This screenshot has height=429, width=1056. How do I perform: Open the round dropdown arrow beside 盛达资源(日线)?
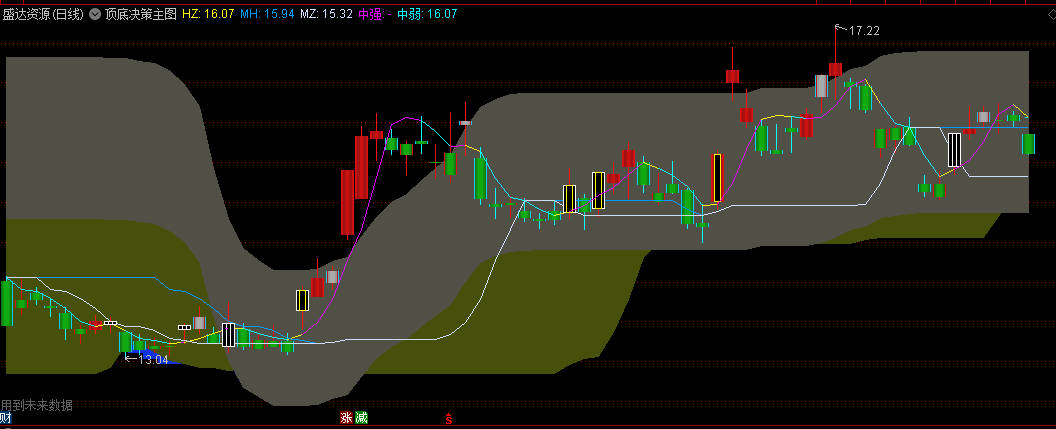(95, 13)
